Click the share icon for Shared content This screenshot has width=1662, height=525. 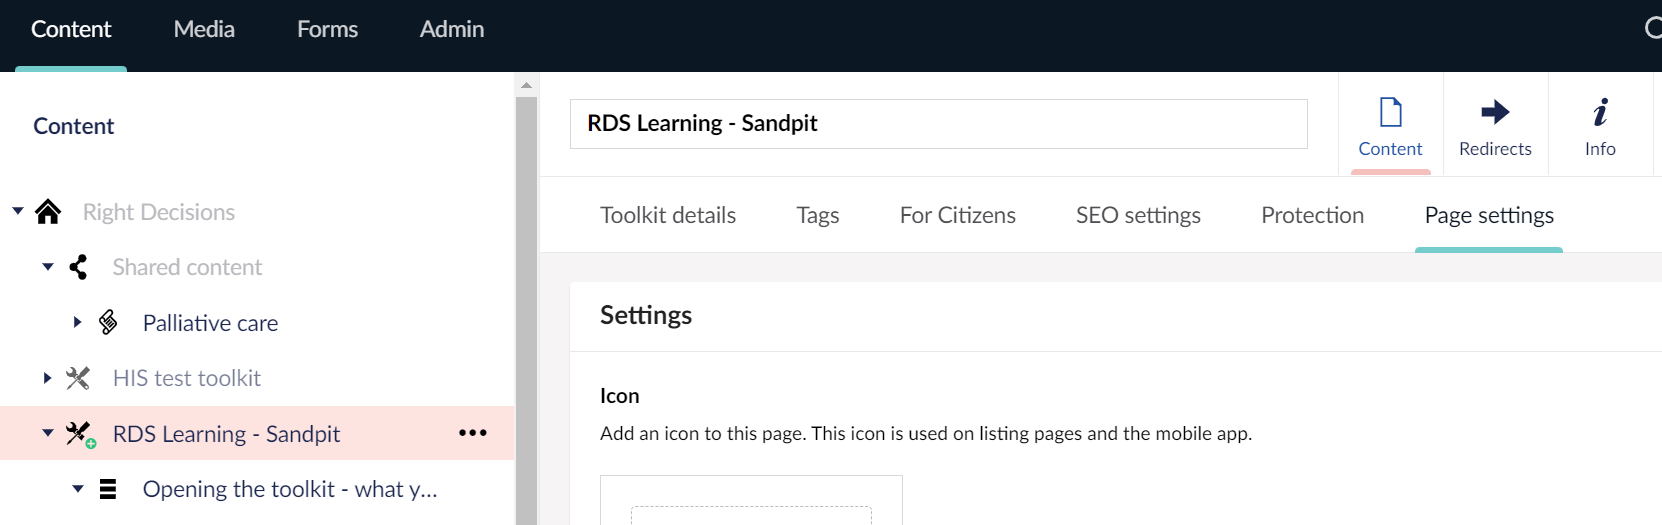(78, 267)
